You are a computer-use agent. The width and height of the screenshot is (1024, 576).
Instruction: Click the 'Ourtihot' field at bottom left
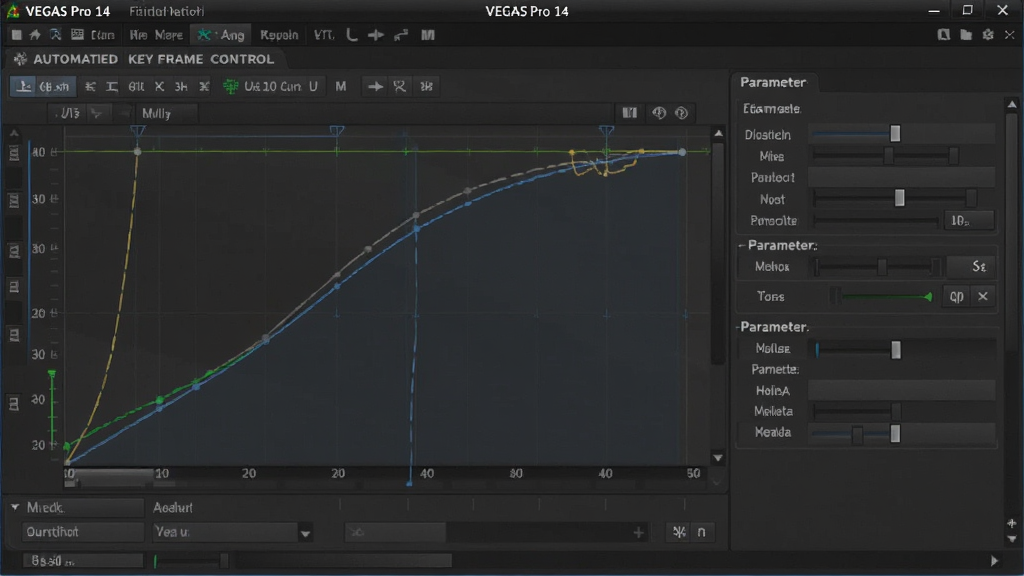point(83,532)
